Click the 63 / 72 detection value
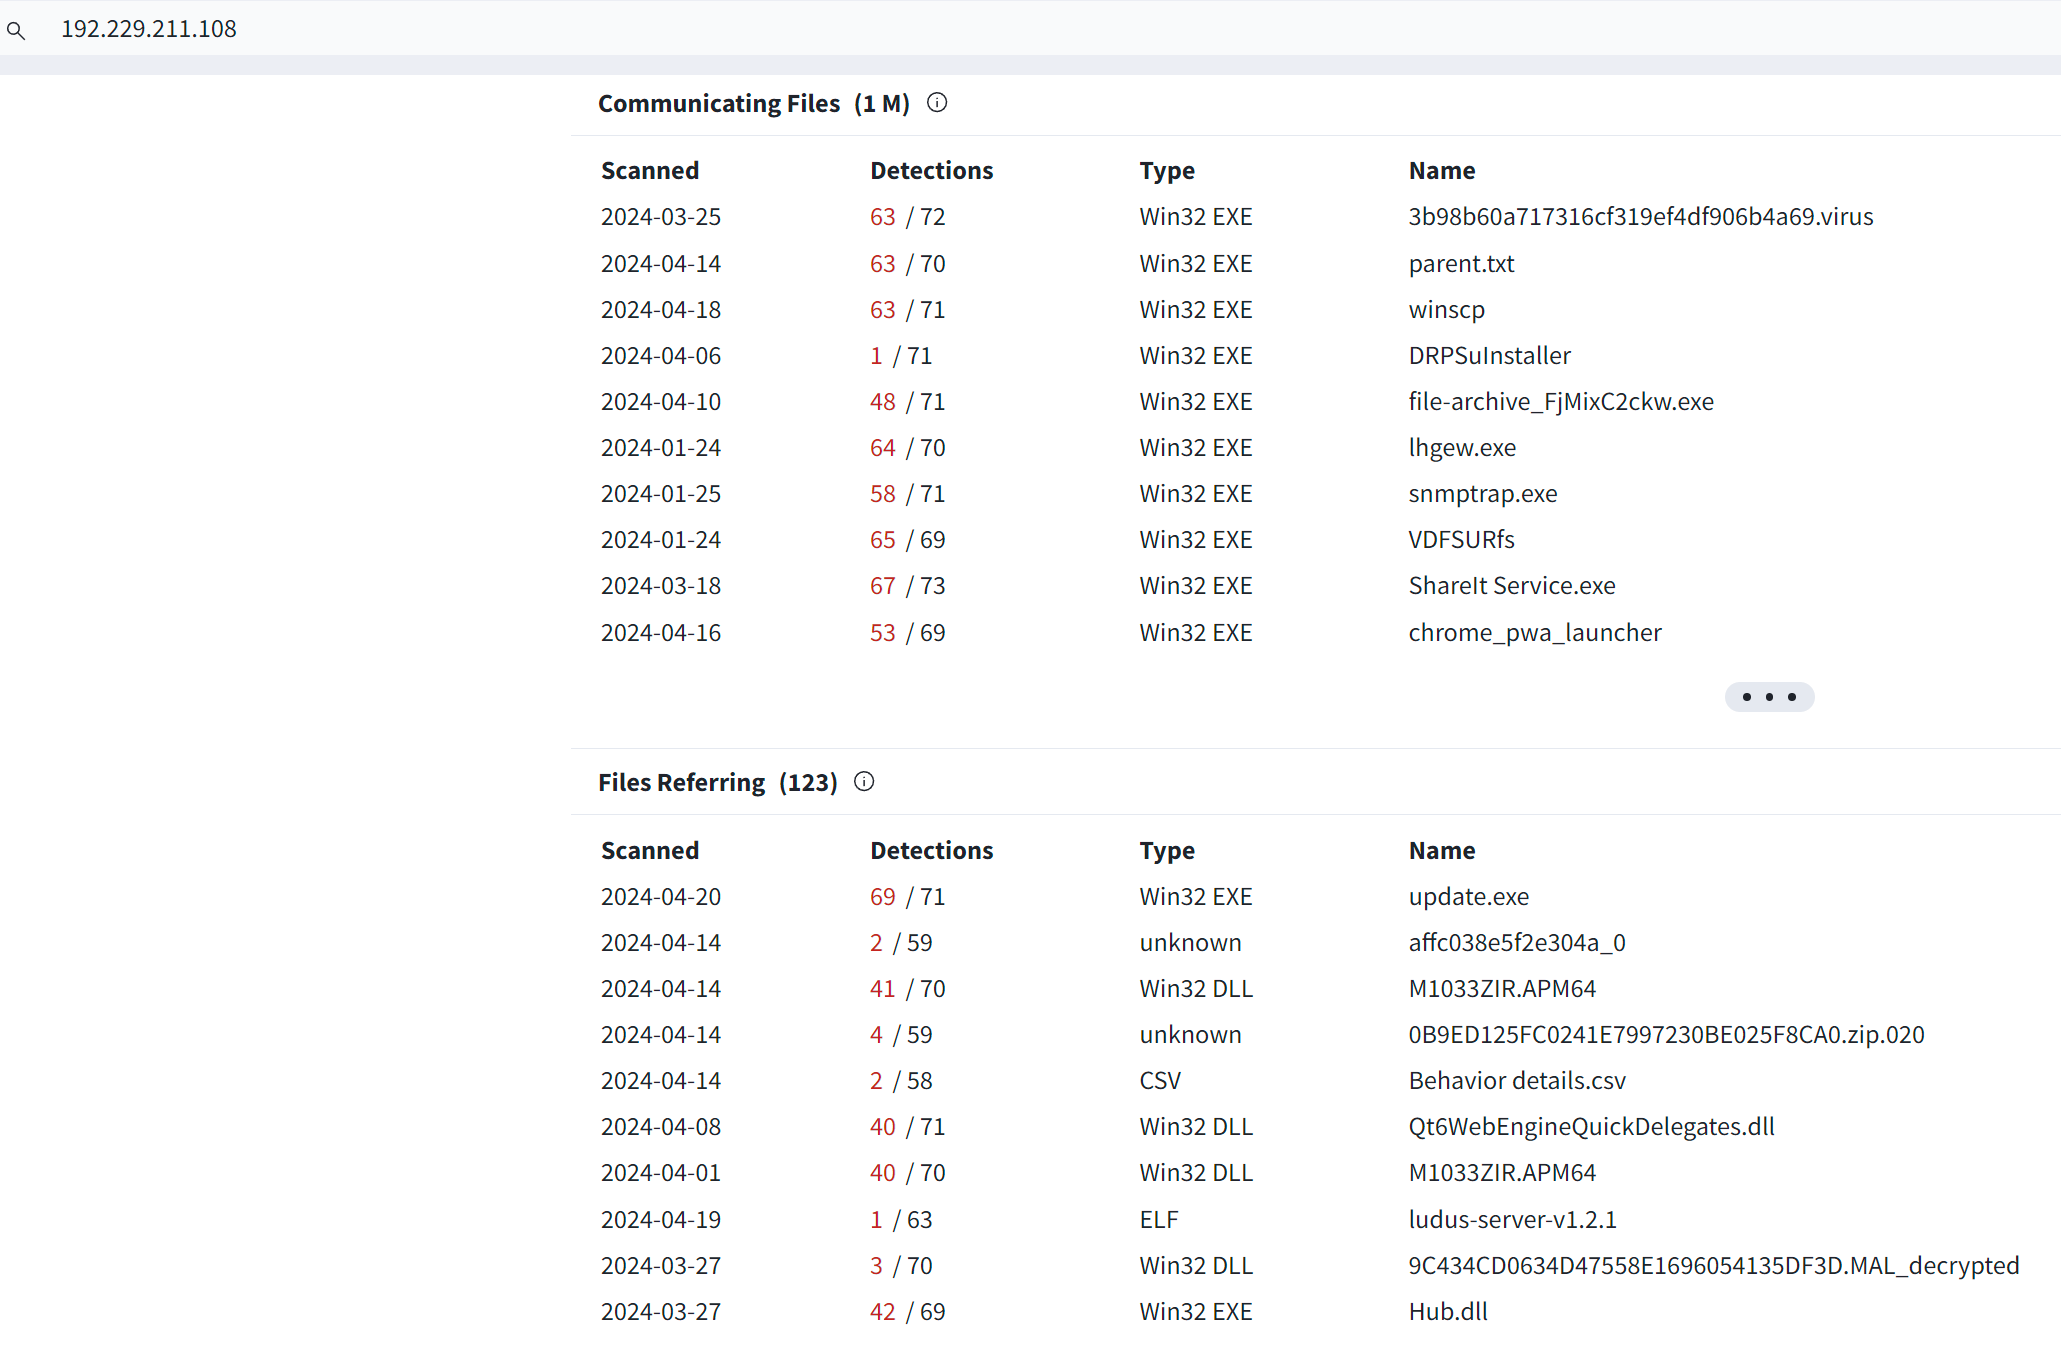 click(907, 217)
